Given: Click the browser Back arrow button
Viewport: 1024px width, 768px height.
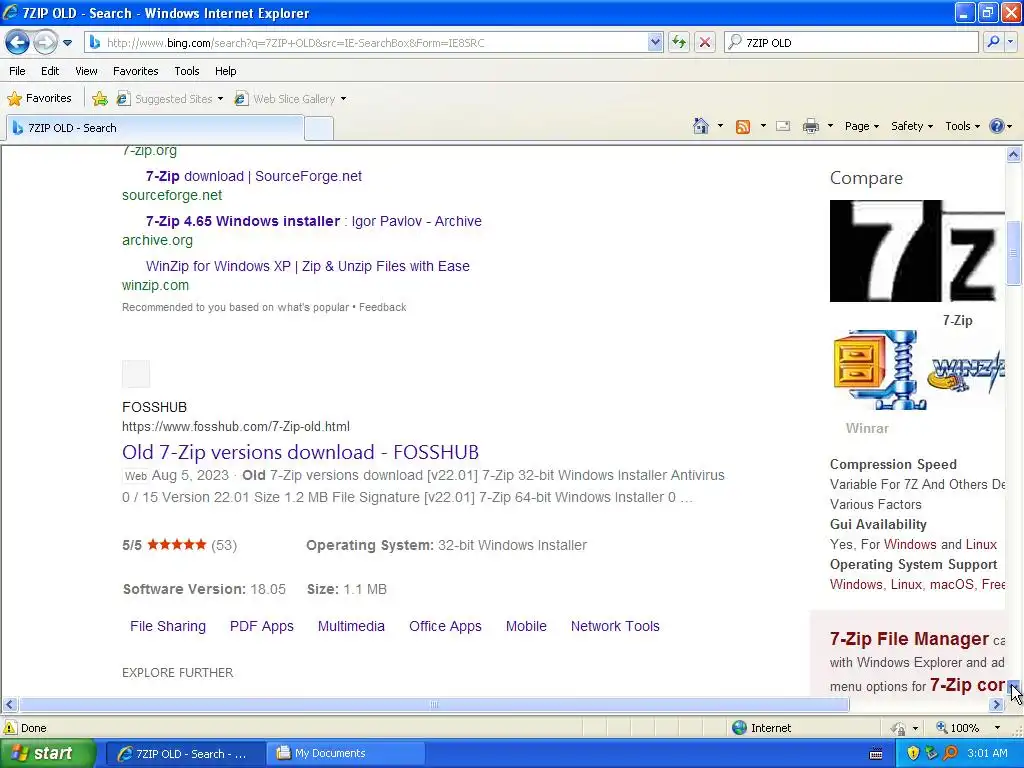Looking at the screenshot, I should (18, 42).
